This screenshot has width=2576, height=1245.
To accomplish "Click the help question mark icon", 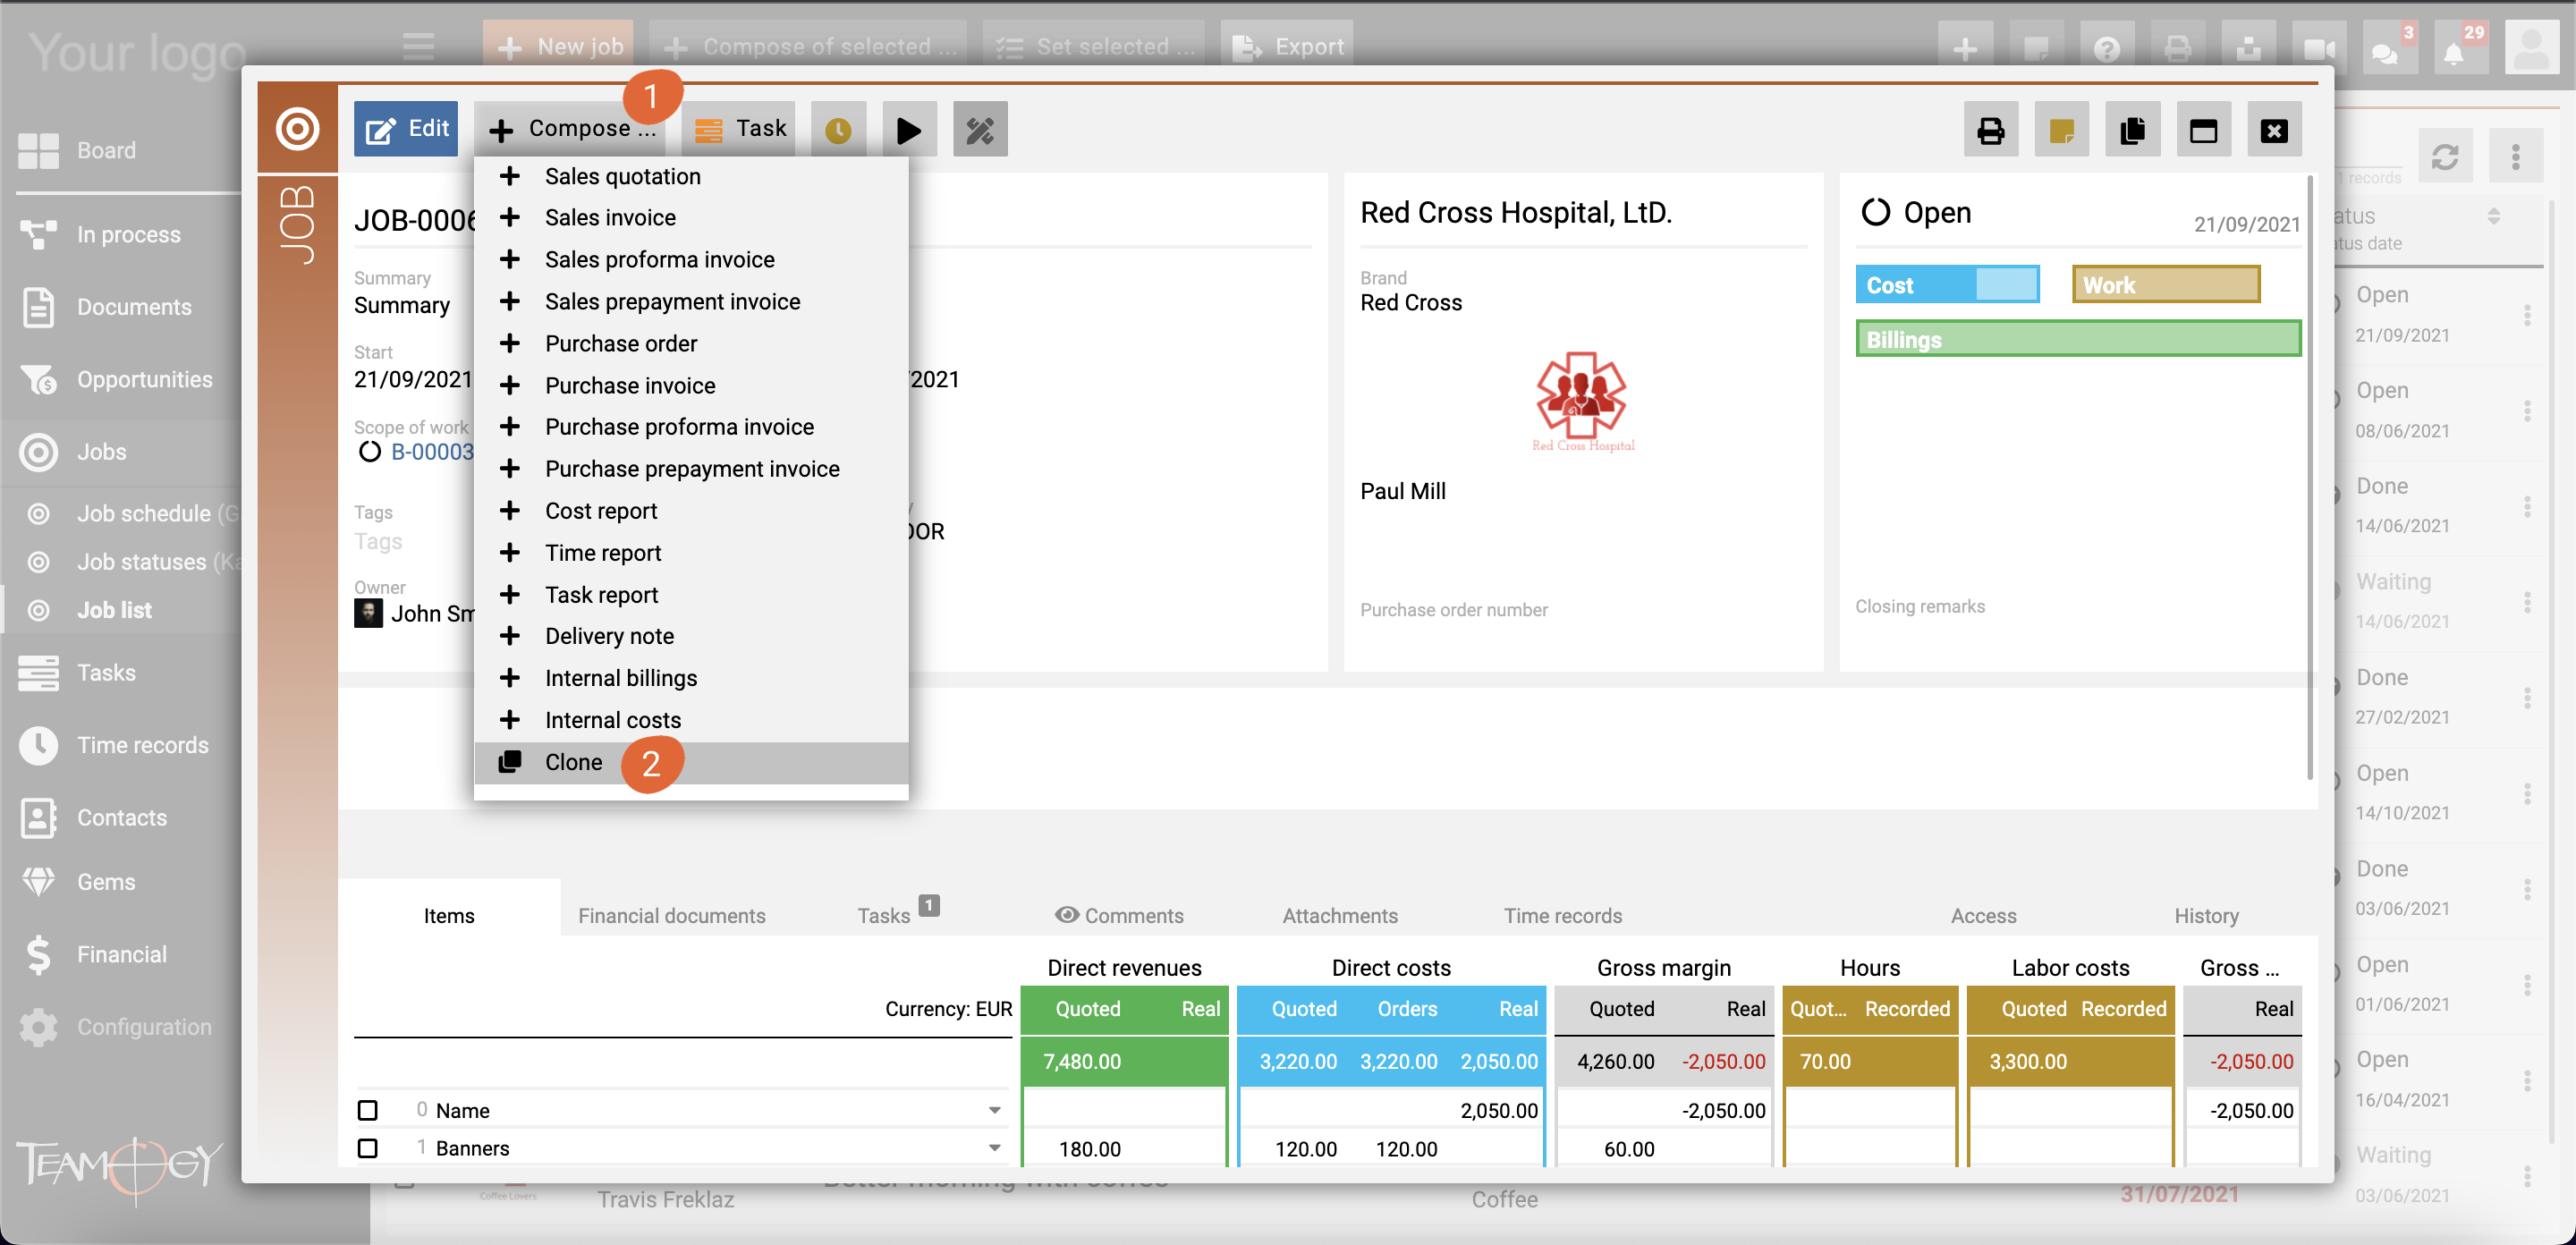I will [2106, 48].
